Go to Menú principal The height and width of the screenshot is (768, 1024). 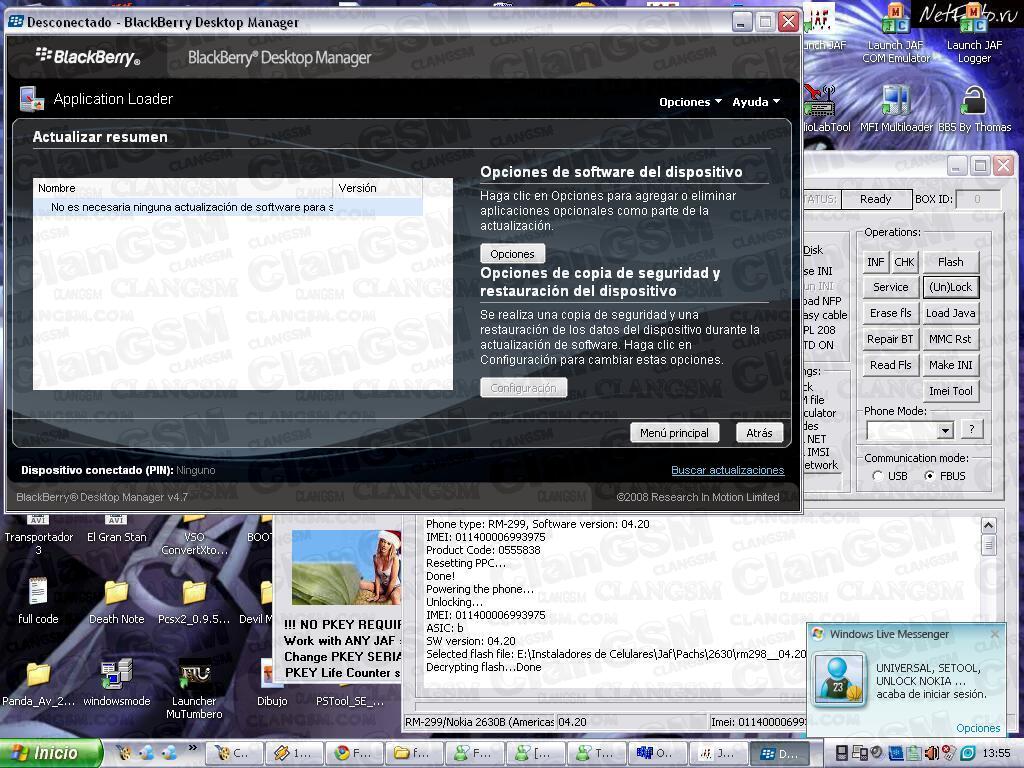click(x=674, y=433)
